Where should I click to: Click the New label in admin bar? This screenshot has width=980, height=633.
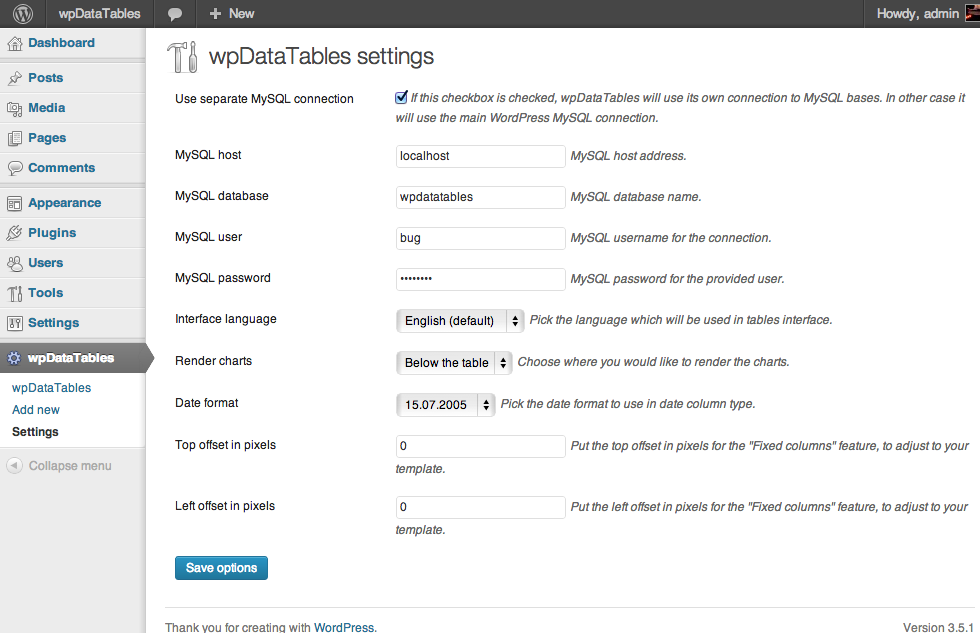(241, 14)
